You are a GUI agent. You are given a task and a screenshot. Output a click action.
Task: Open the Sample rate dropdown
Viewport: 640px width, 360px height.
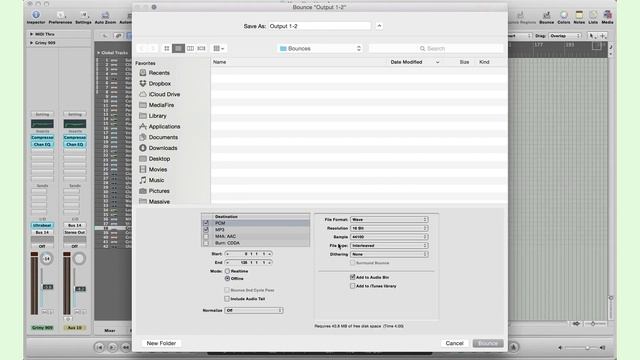pos(389,237)
